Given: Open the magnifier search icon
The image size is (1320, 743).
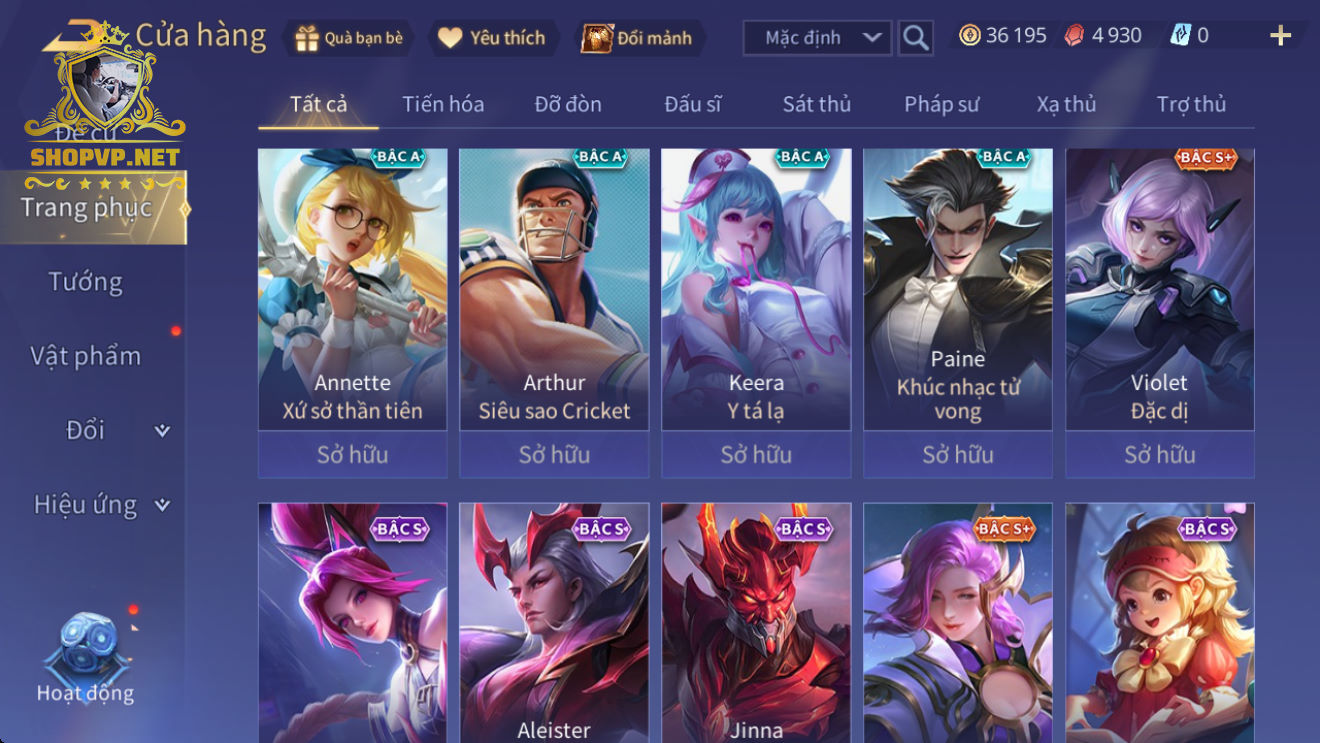Looking at the screenshot, I should click(x=915, y=38).
